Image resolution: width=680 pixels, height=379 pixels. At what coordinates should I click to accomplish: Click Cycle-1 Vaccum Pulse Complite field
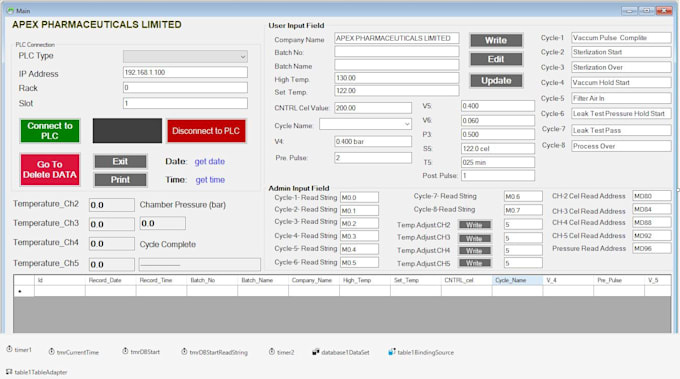[621, 38]
